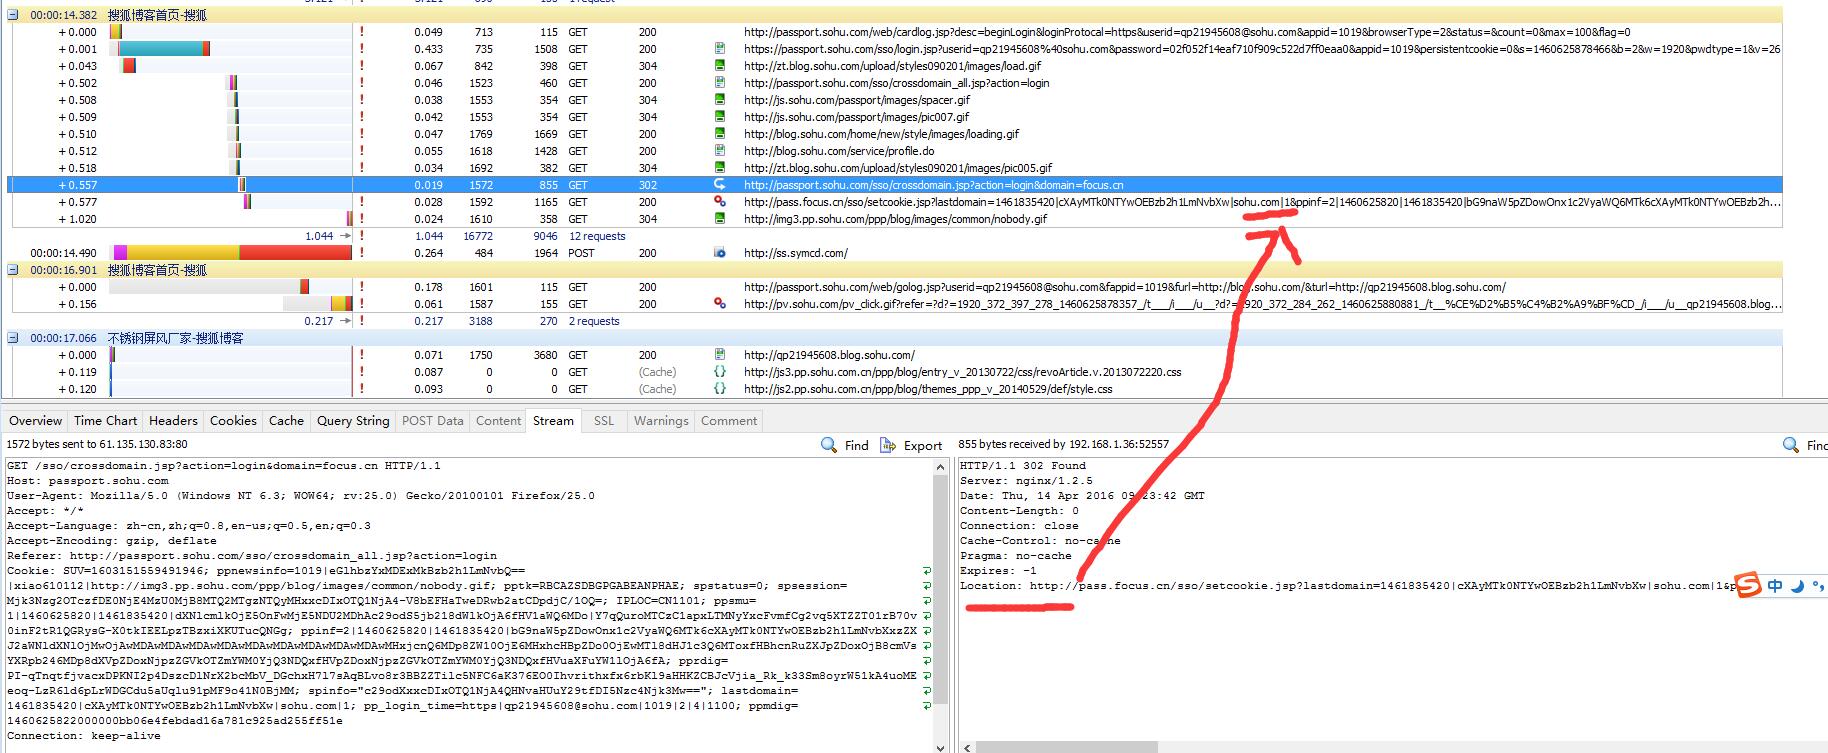
Task: Click the Chinese mode icon in Sogou bar
Action: pyautogui.click(x=1774, y=586)
